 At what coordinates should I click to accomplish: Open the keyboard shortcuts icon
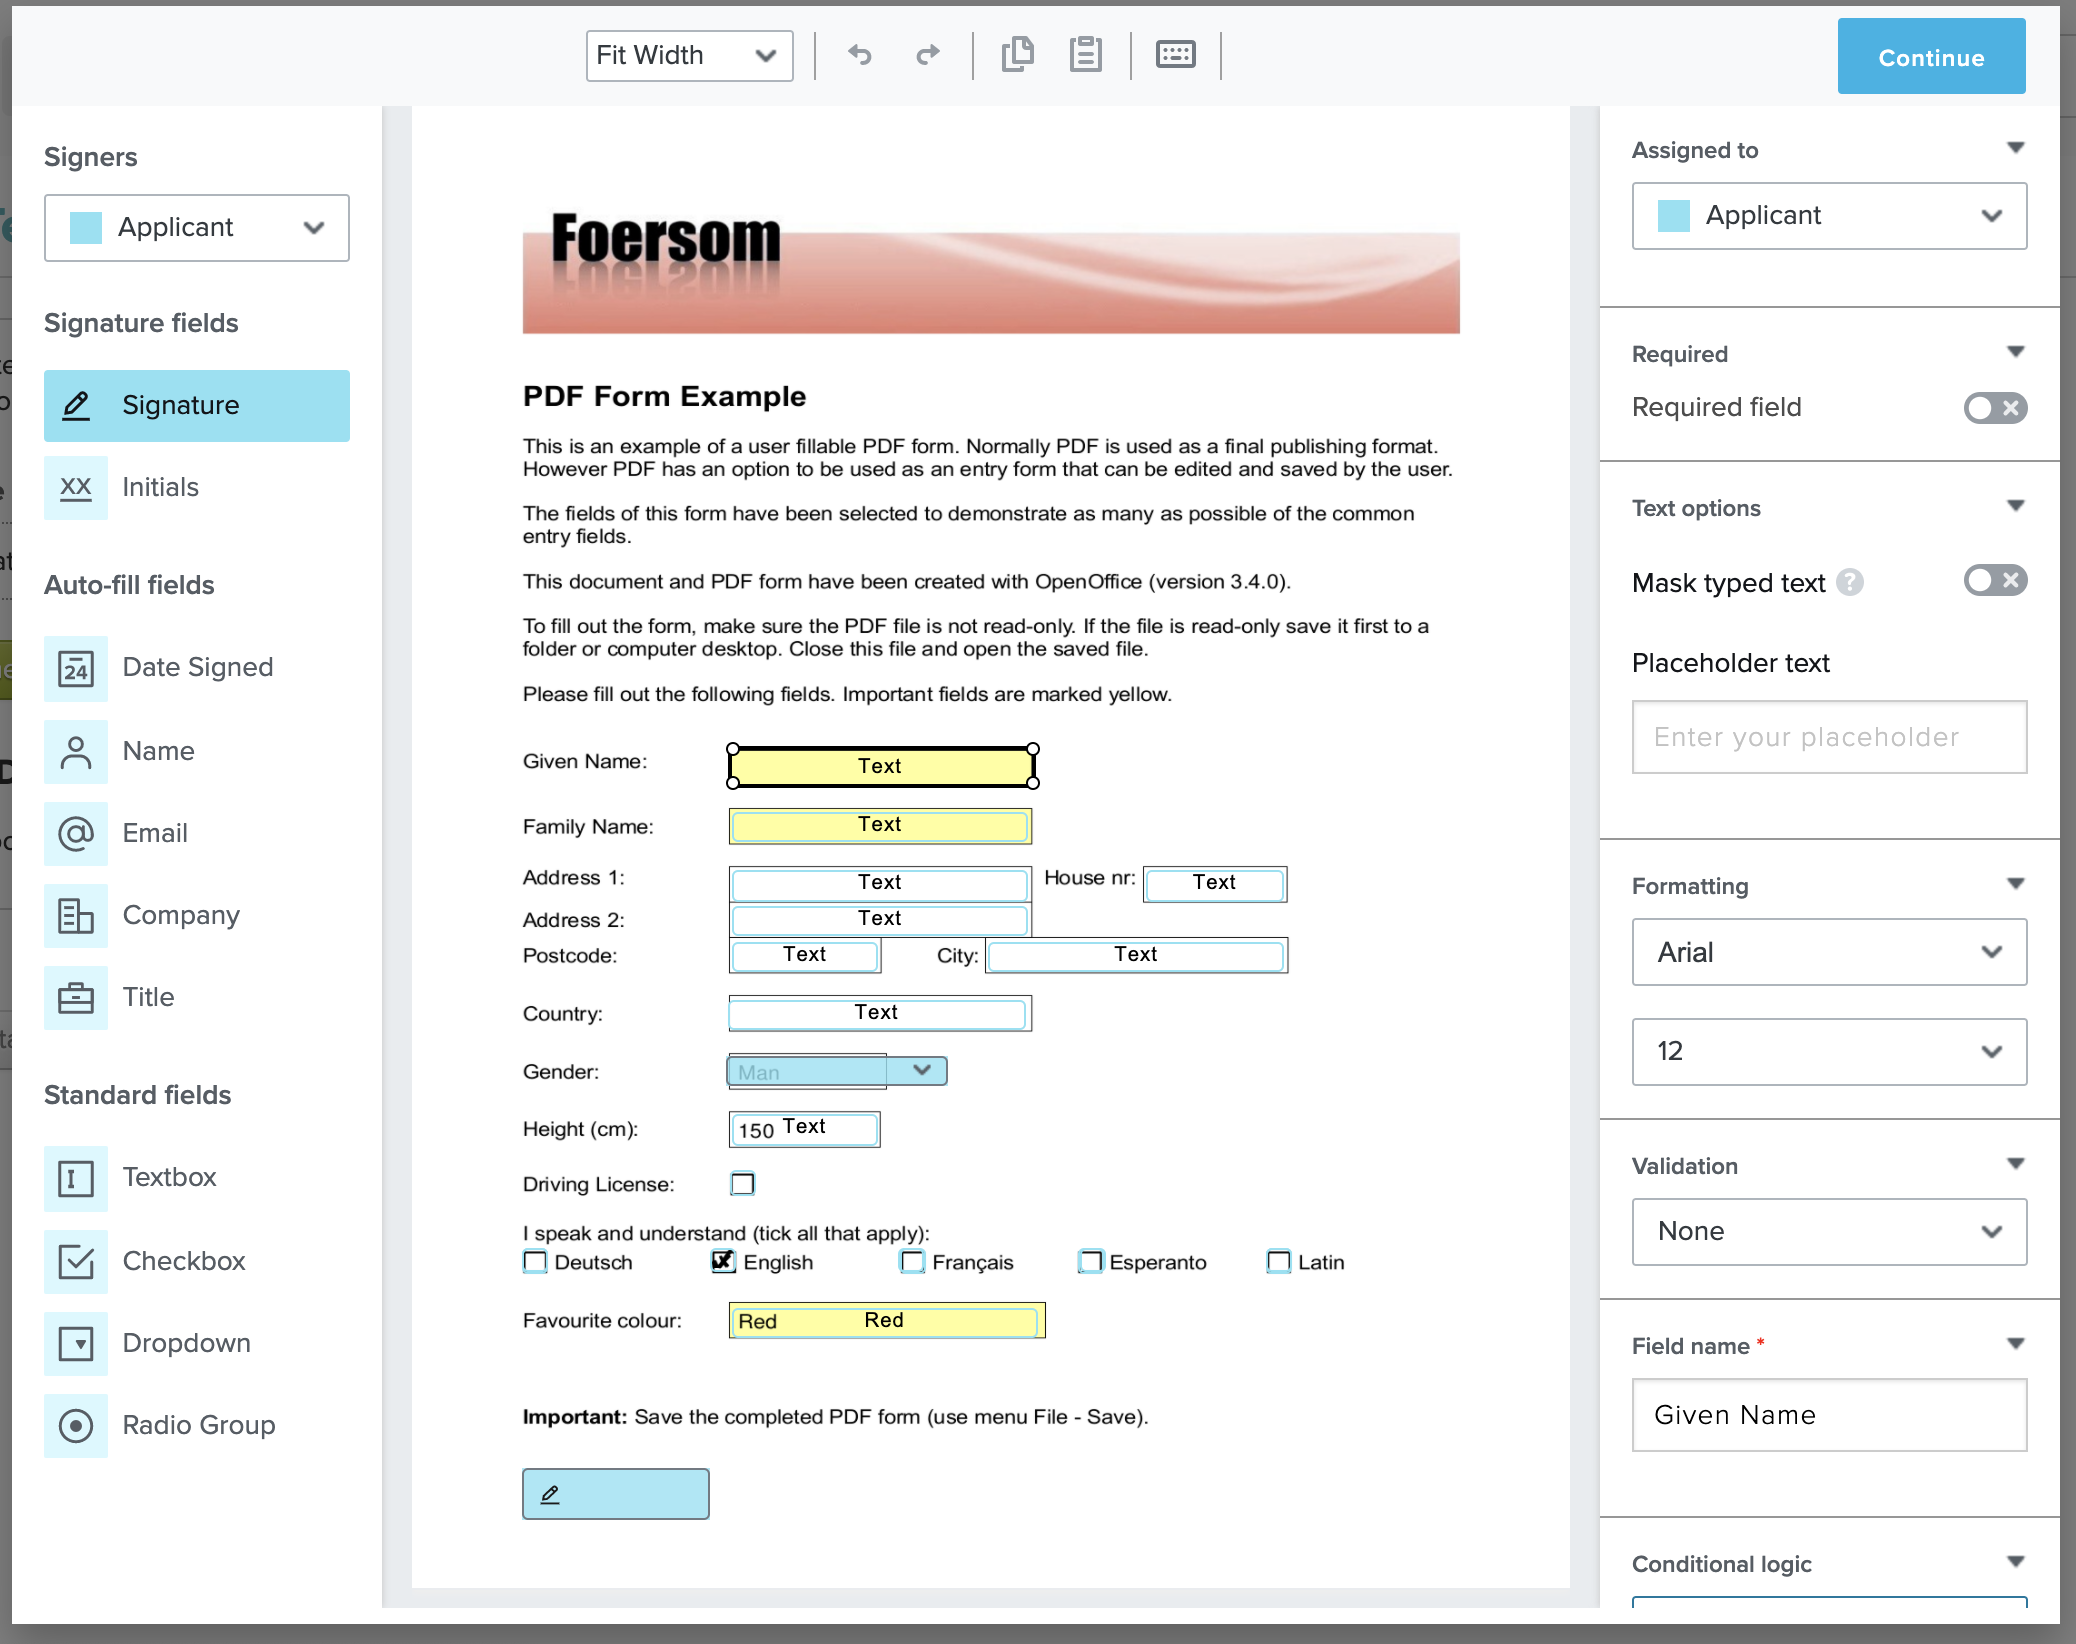point(1175,54)
